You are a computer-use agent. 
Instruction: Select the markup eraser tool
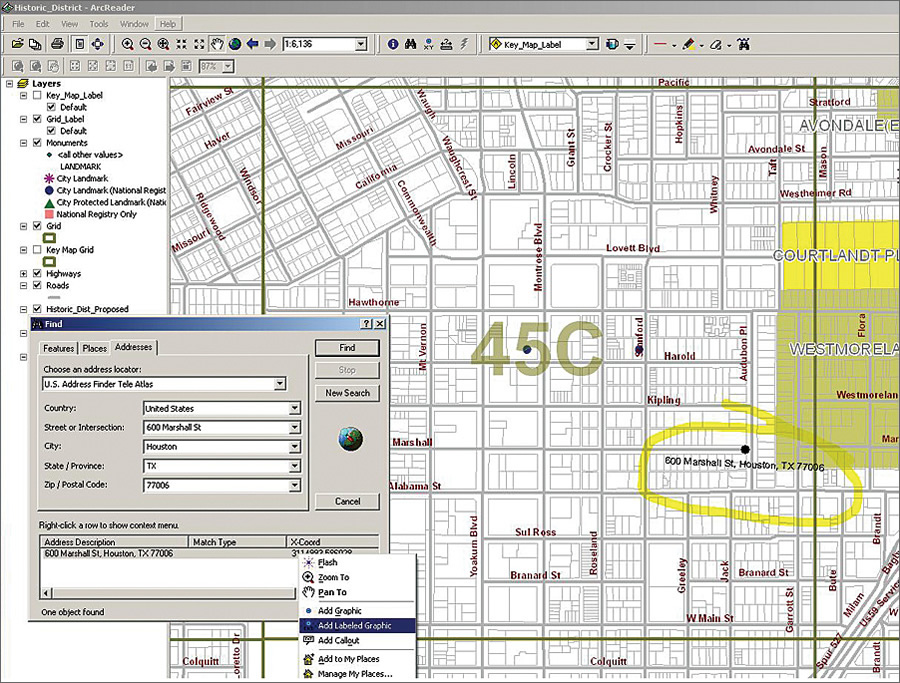pyautogui.click(x=717, y=44)
